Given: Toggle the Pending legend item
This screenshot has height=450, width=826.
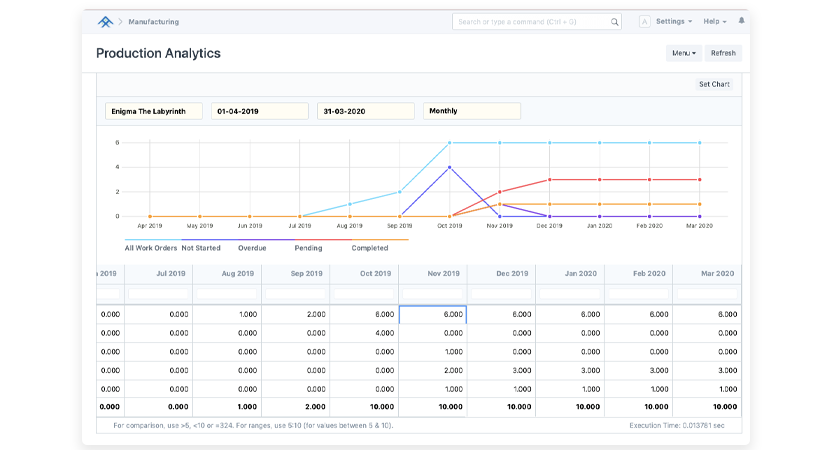Looking at the screenshot, I should (x=308, y=248).
